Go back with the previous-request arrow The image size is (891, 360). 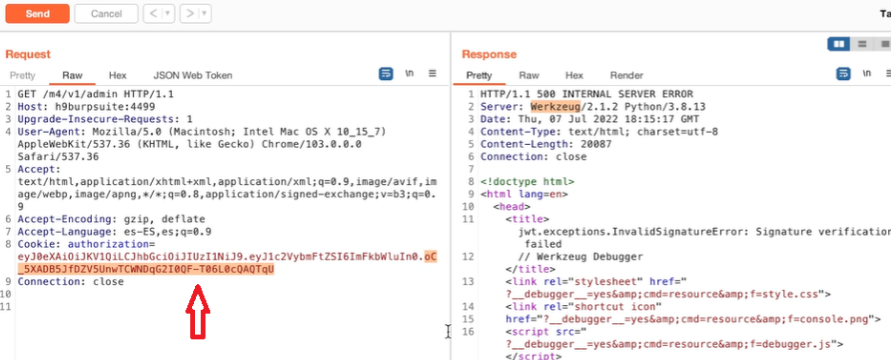point(152,14)
